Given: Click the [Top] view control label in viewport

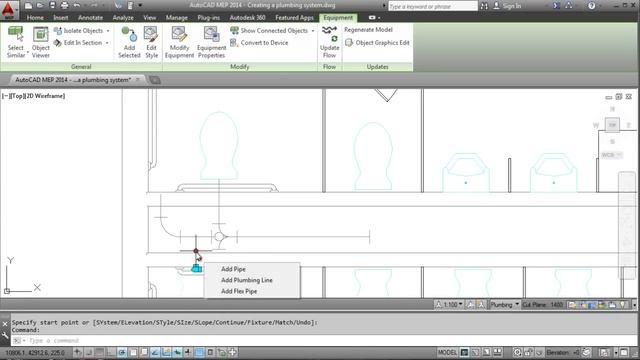Looking at the screenshot, I should click(x=17, y=96).
